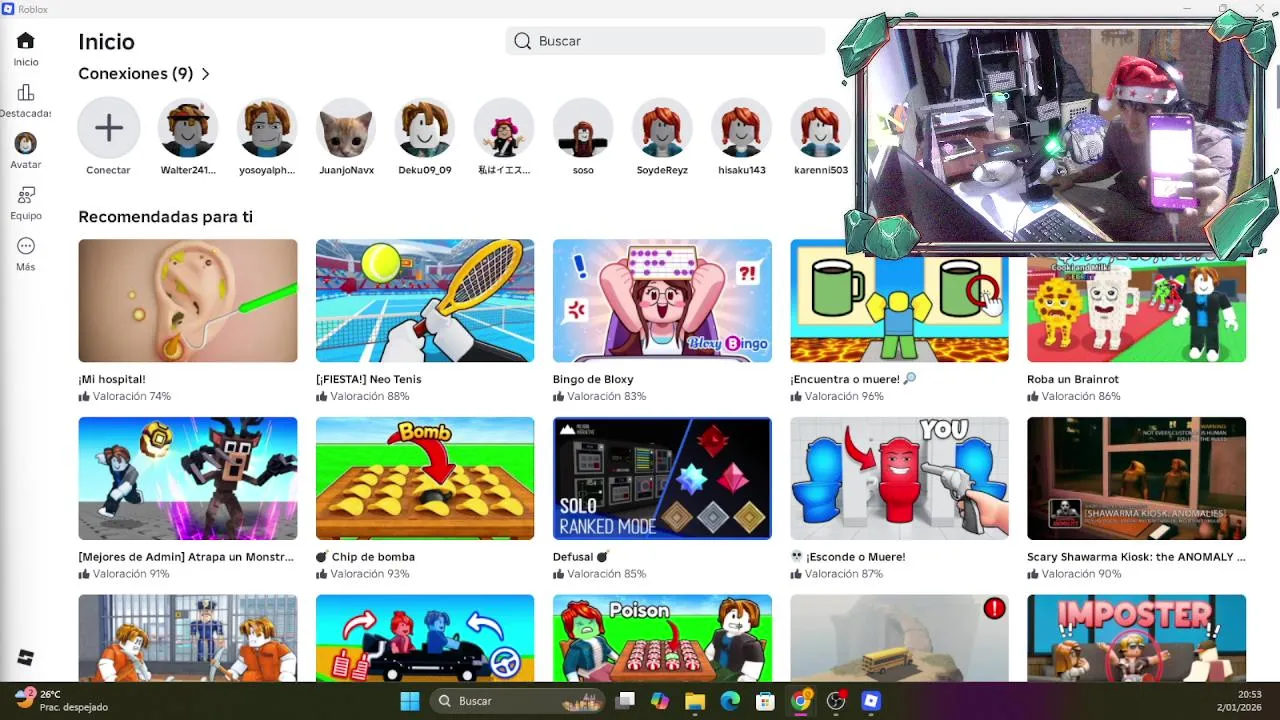Open Atrapa un Monstruo game thumbnail

[x=188, y=478]
